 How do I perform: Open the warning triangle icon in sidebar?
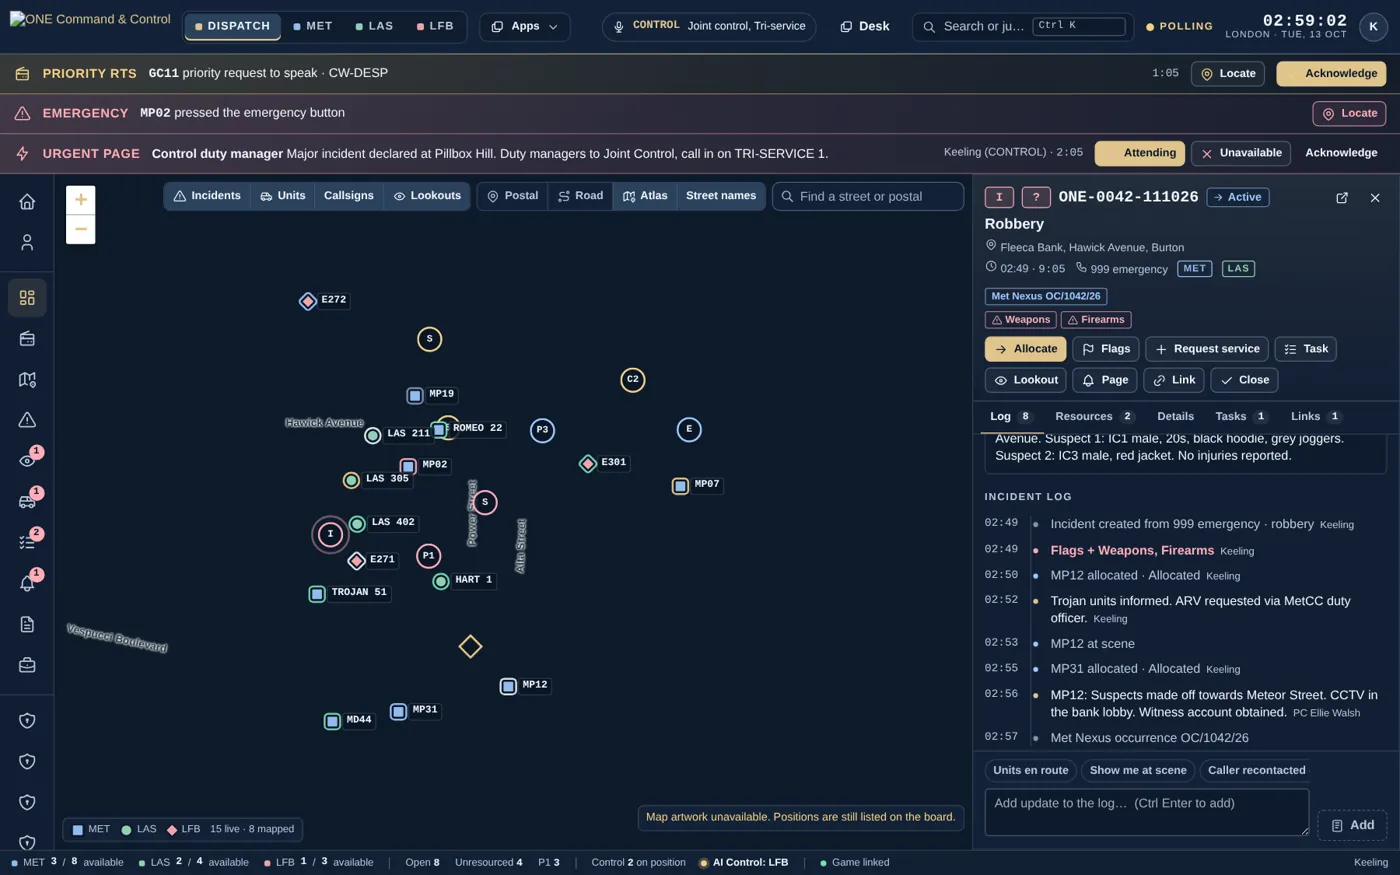[x=27, y=420]
